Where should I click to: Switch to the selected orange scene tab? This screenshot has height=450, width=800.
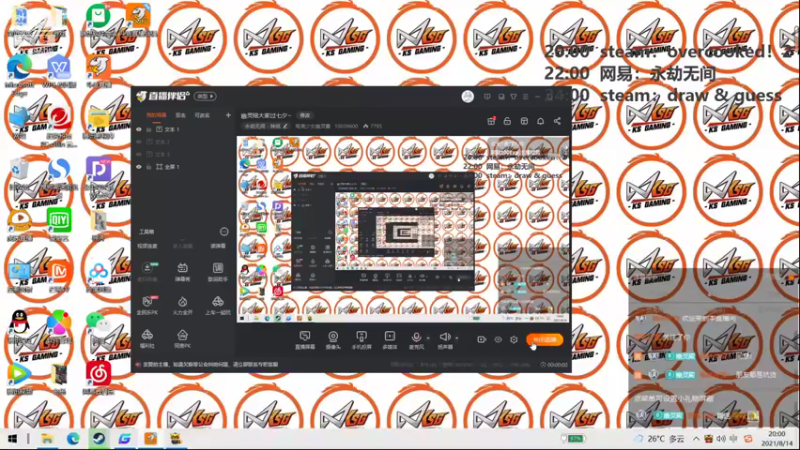157,115
